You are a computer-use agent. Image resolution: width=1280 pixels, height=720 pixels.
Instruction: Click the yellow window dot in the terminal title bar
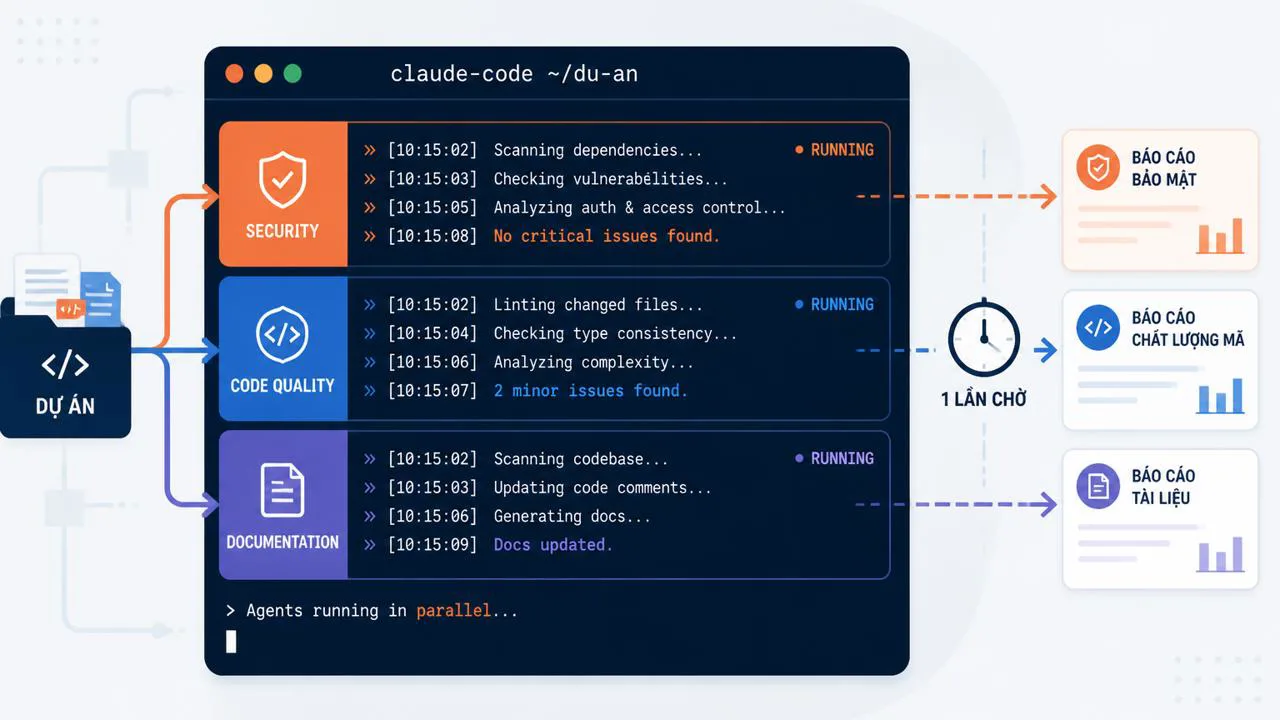tap(264, 73)
